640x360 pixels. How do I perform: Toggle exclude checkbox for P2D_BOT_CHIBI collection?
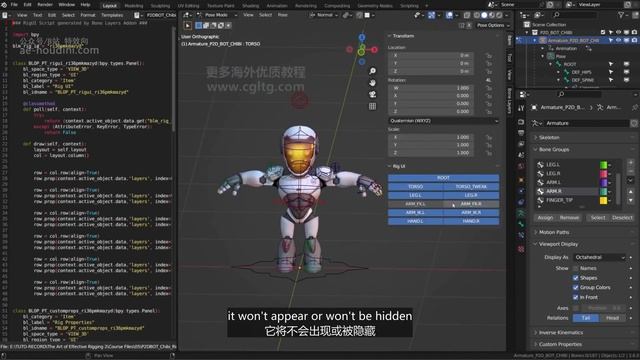tap(603, 32)
